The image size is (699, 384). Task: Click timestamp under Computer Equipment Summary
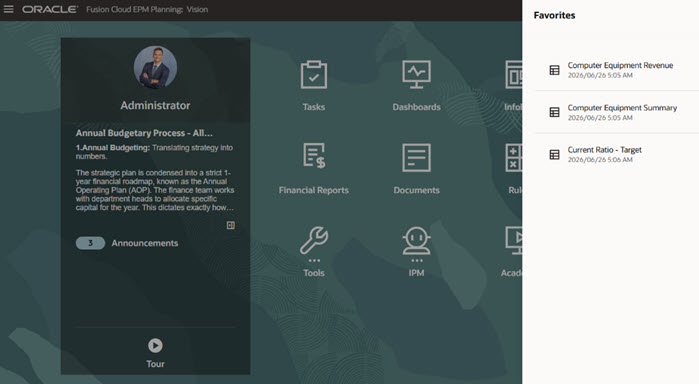point(600,118)
